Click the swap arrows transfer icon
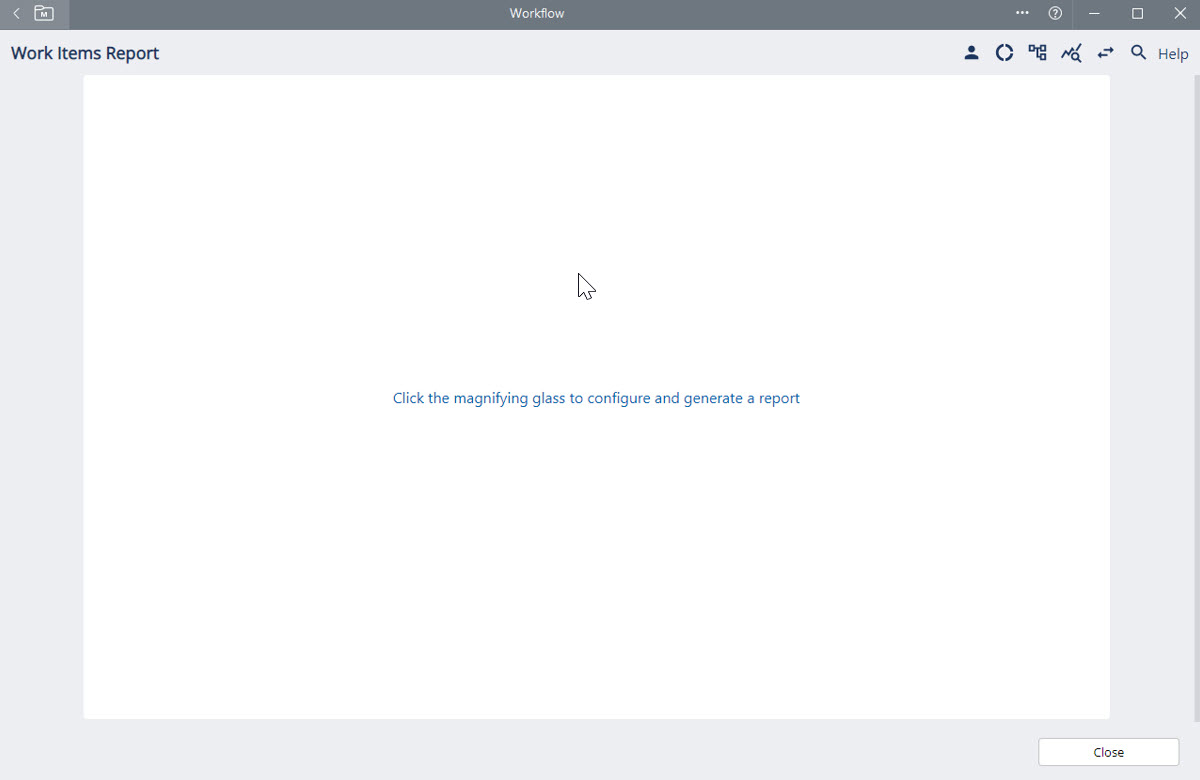1200x780 pixels. [1105, 53]
